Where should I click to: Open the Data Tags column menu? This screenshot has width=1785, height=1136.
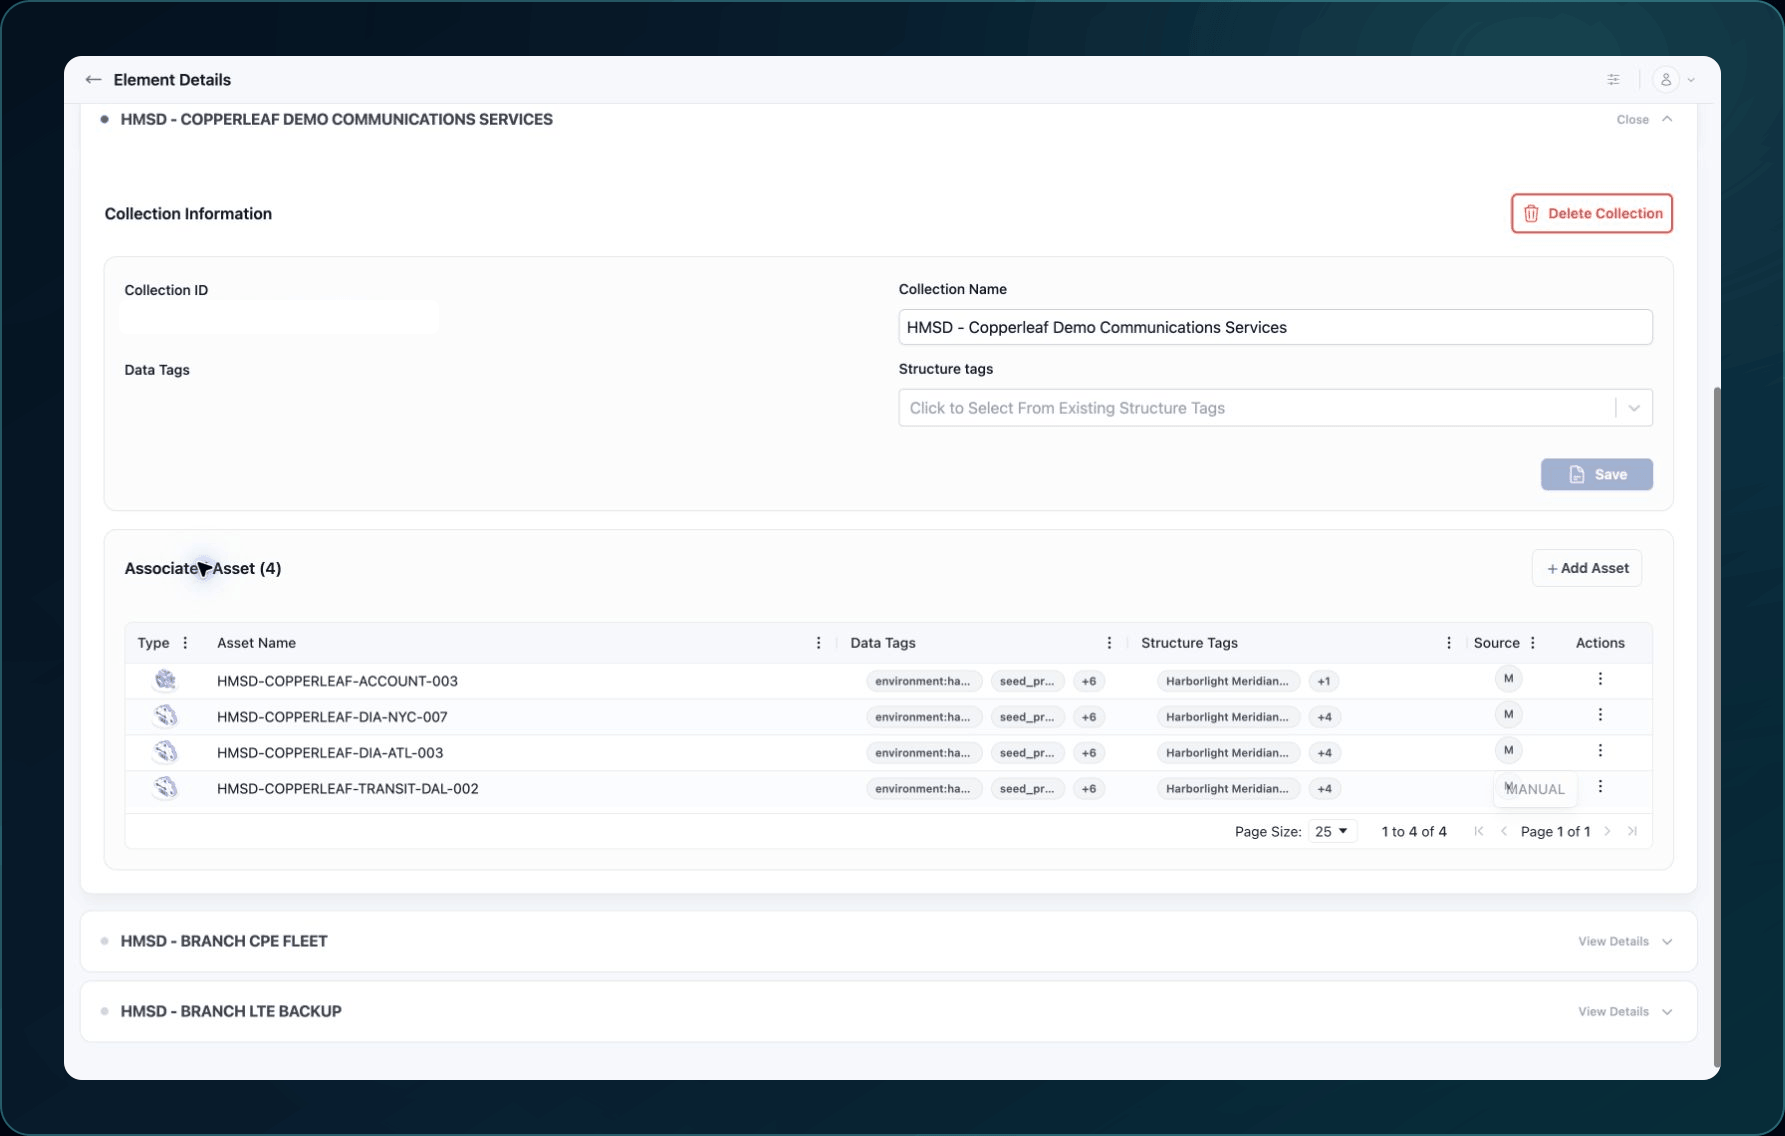(x=1109, y=643)
